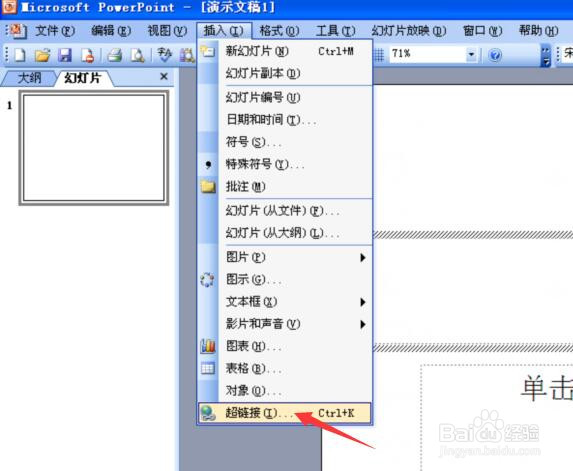Viewport: 573px width, 471px height.
Task: Choose 超链接(I)... menu item
Action: (x=285, y=413)
